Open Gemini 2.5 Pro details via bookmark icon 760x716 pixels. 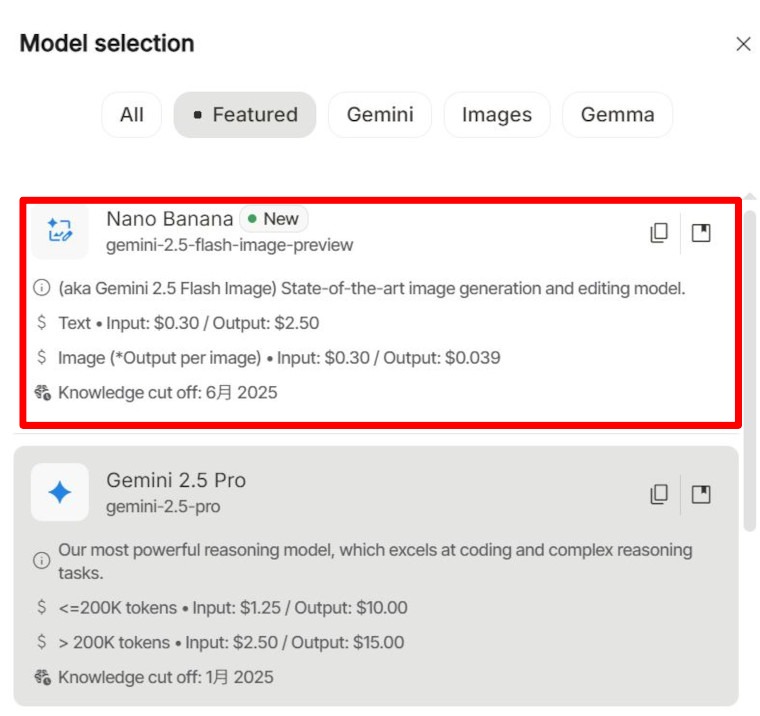coord(701,494)
